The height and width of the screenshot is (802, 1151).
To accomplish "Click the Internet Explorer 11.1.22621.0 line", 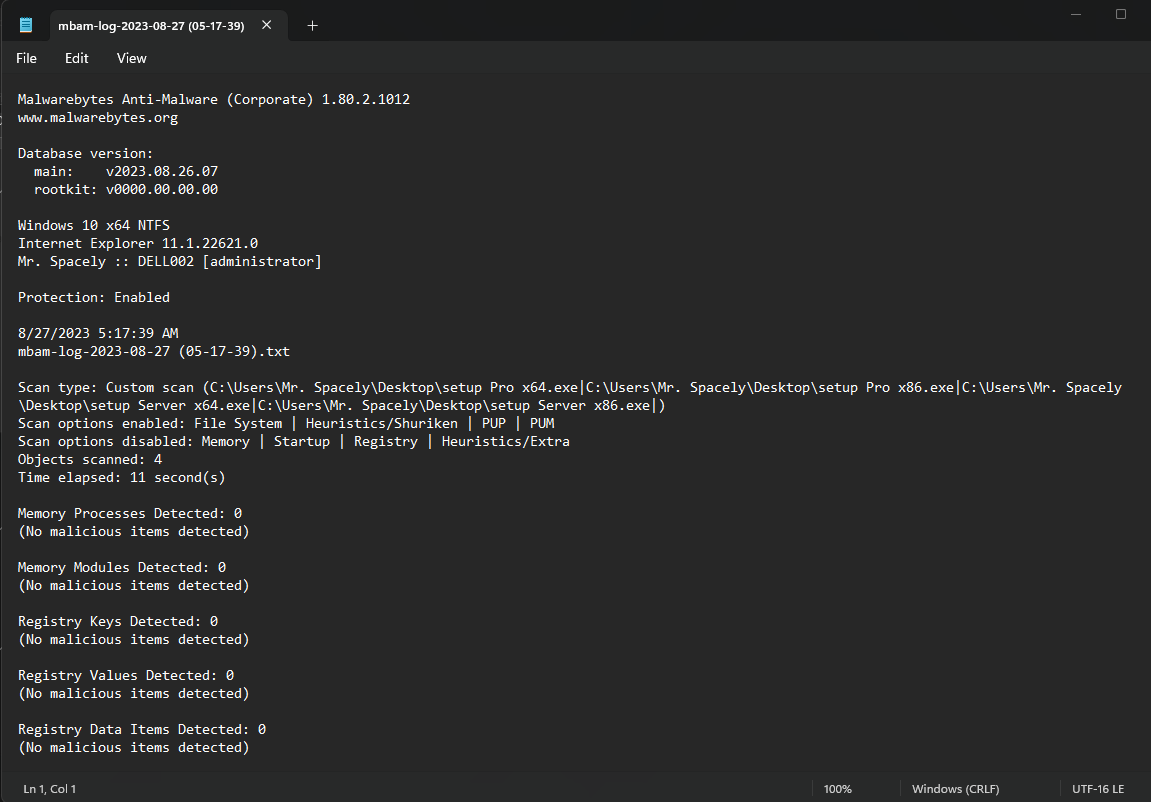I will (x=138, y=243).
